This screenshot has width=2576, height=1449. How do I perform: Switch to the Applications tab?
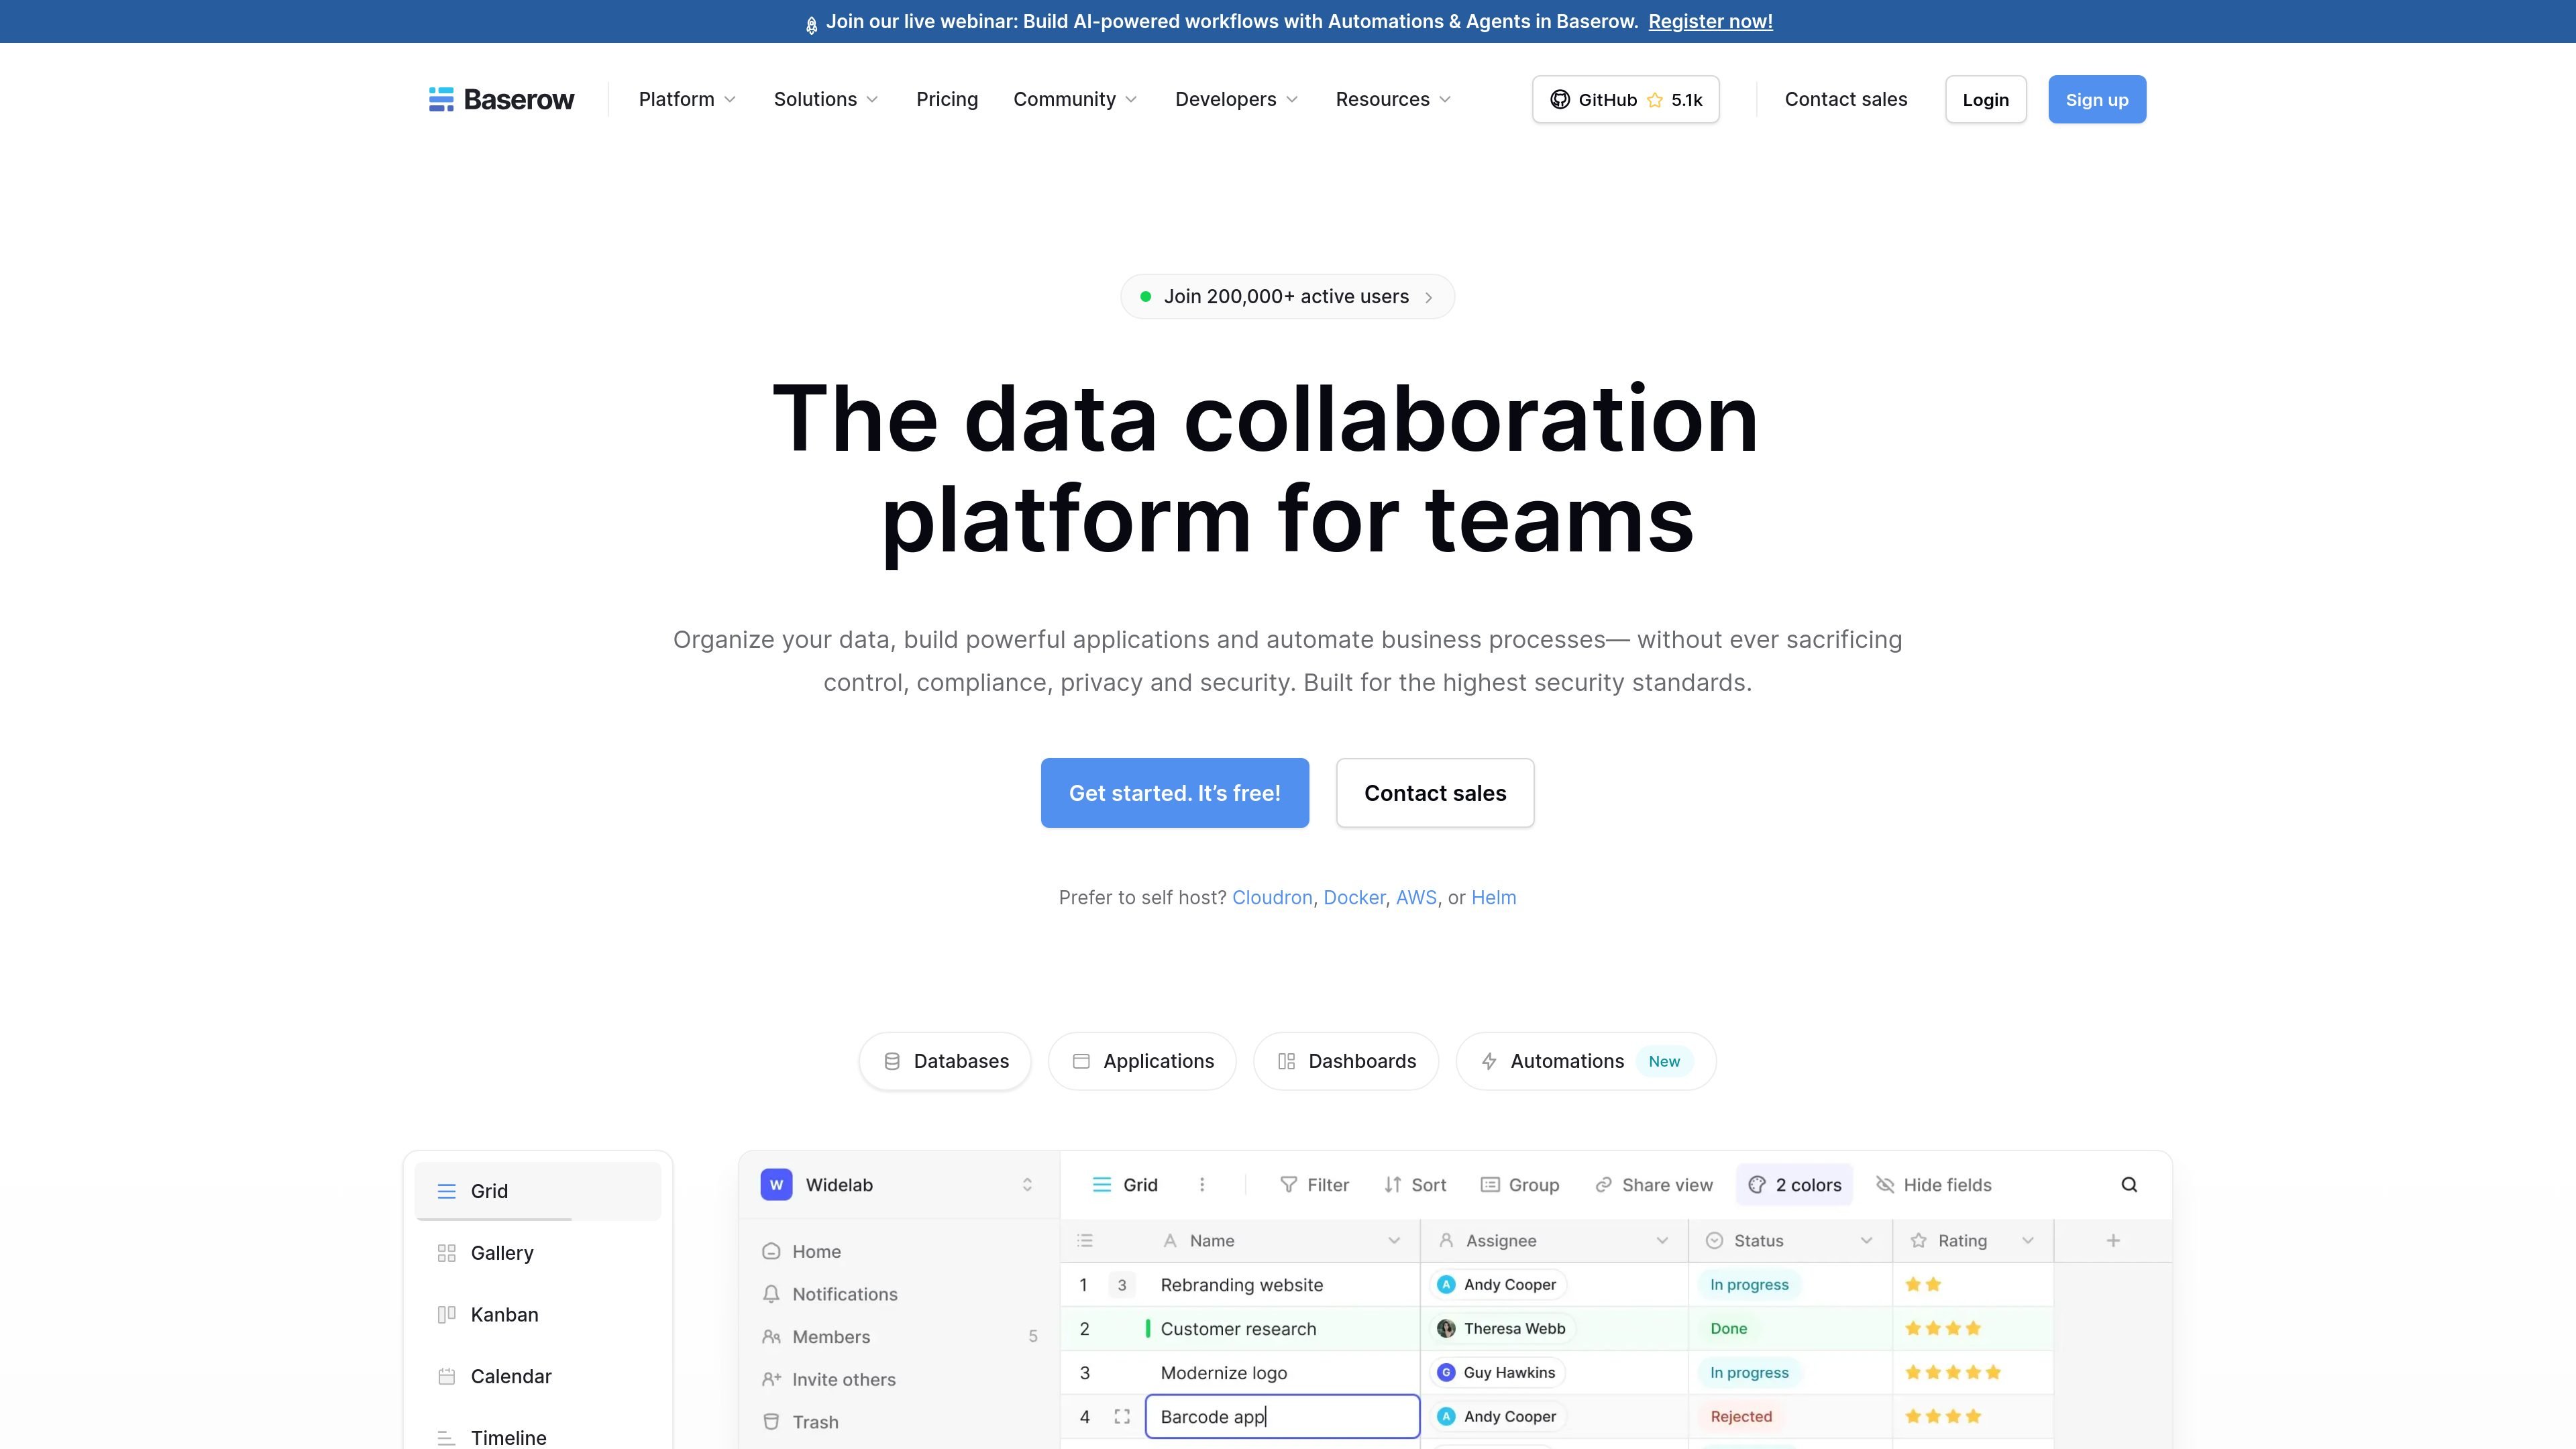coord(1142,1061)
